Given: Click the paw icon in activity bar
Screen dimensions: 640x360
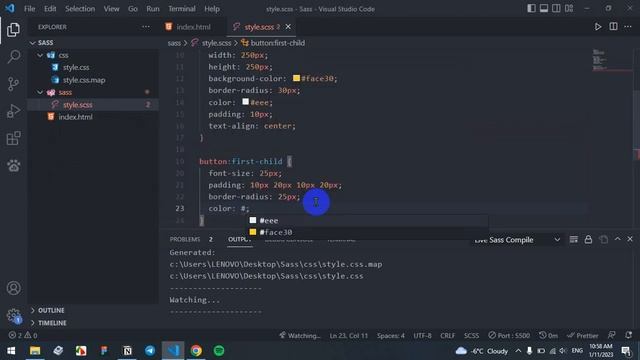Looking at the screenshot, I should click(13, 165).
